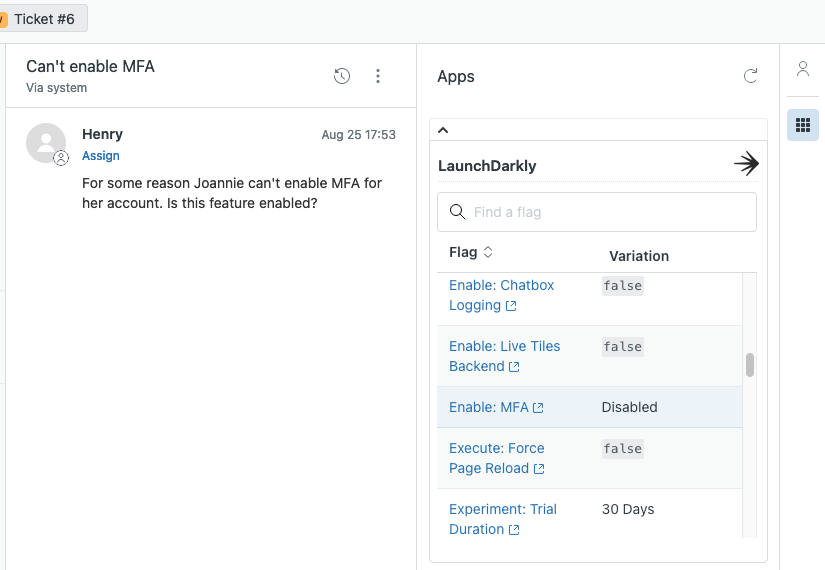Image resolution: width=825 pixels, height=570 pixels.
Task: Select the Apps grid sidebar icon
Action: click(802, 125)
